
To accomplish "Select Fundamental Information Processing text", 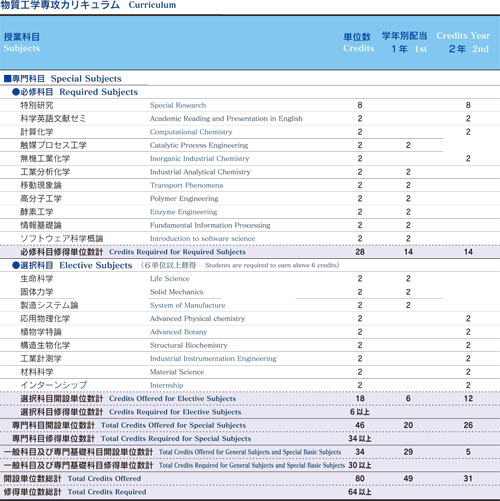I will pos(210,225).
